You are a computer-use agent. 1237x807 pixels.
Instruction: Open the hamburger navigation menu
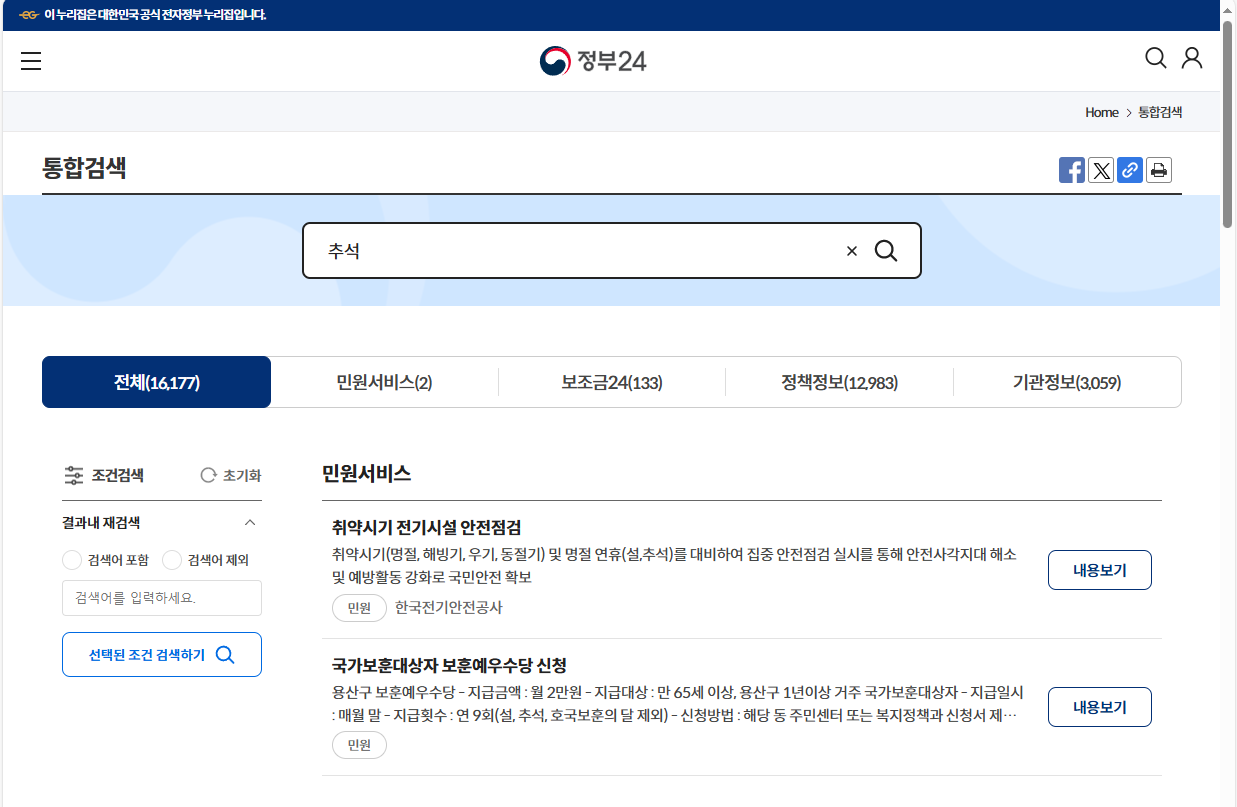tap(31, 60)
